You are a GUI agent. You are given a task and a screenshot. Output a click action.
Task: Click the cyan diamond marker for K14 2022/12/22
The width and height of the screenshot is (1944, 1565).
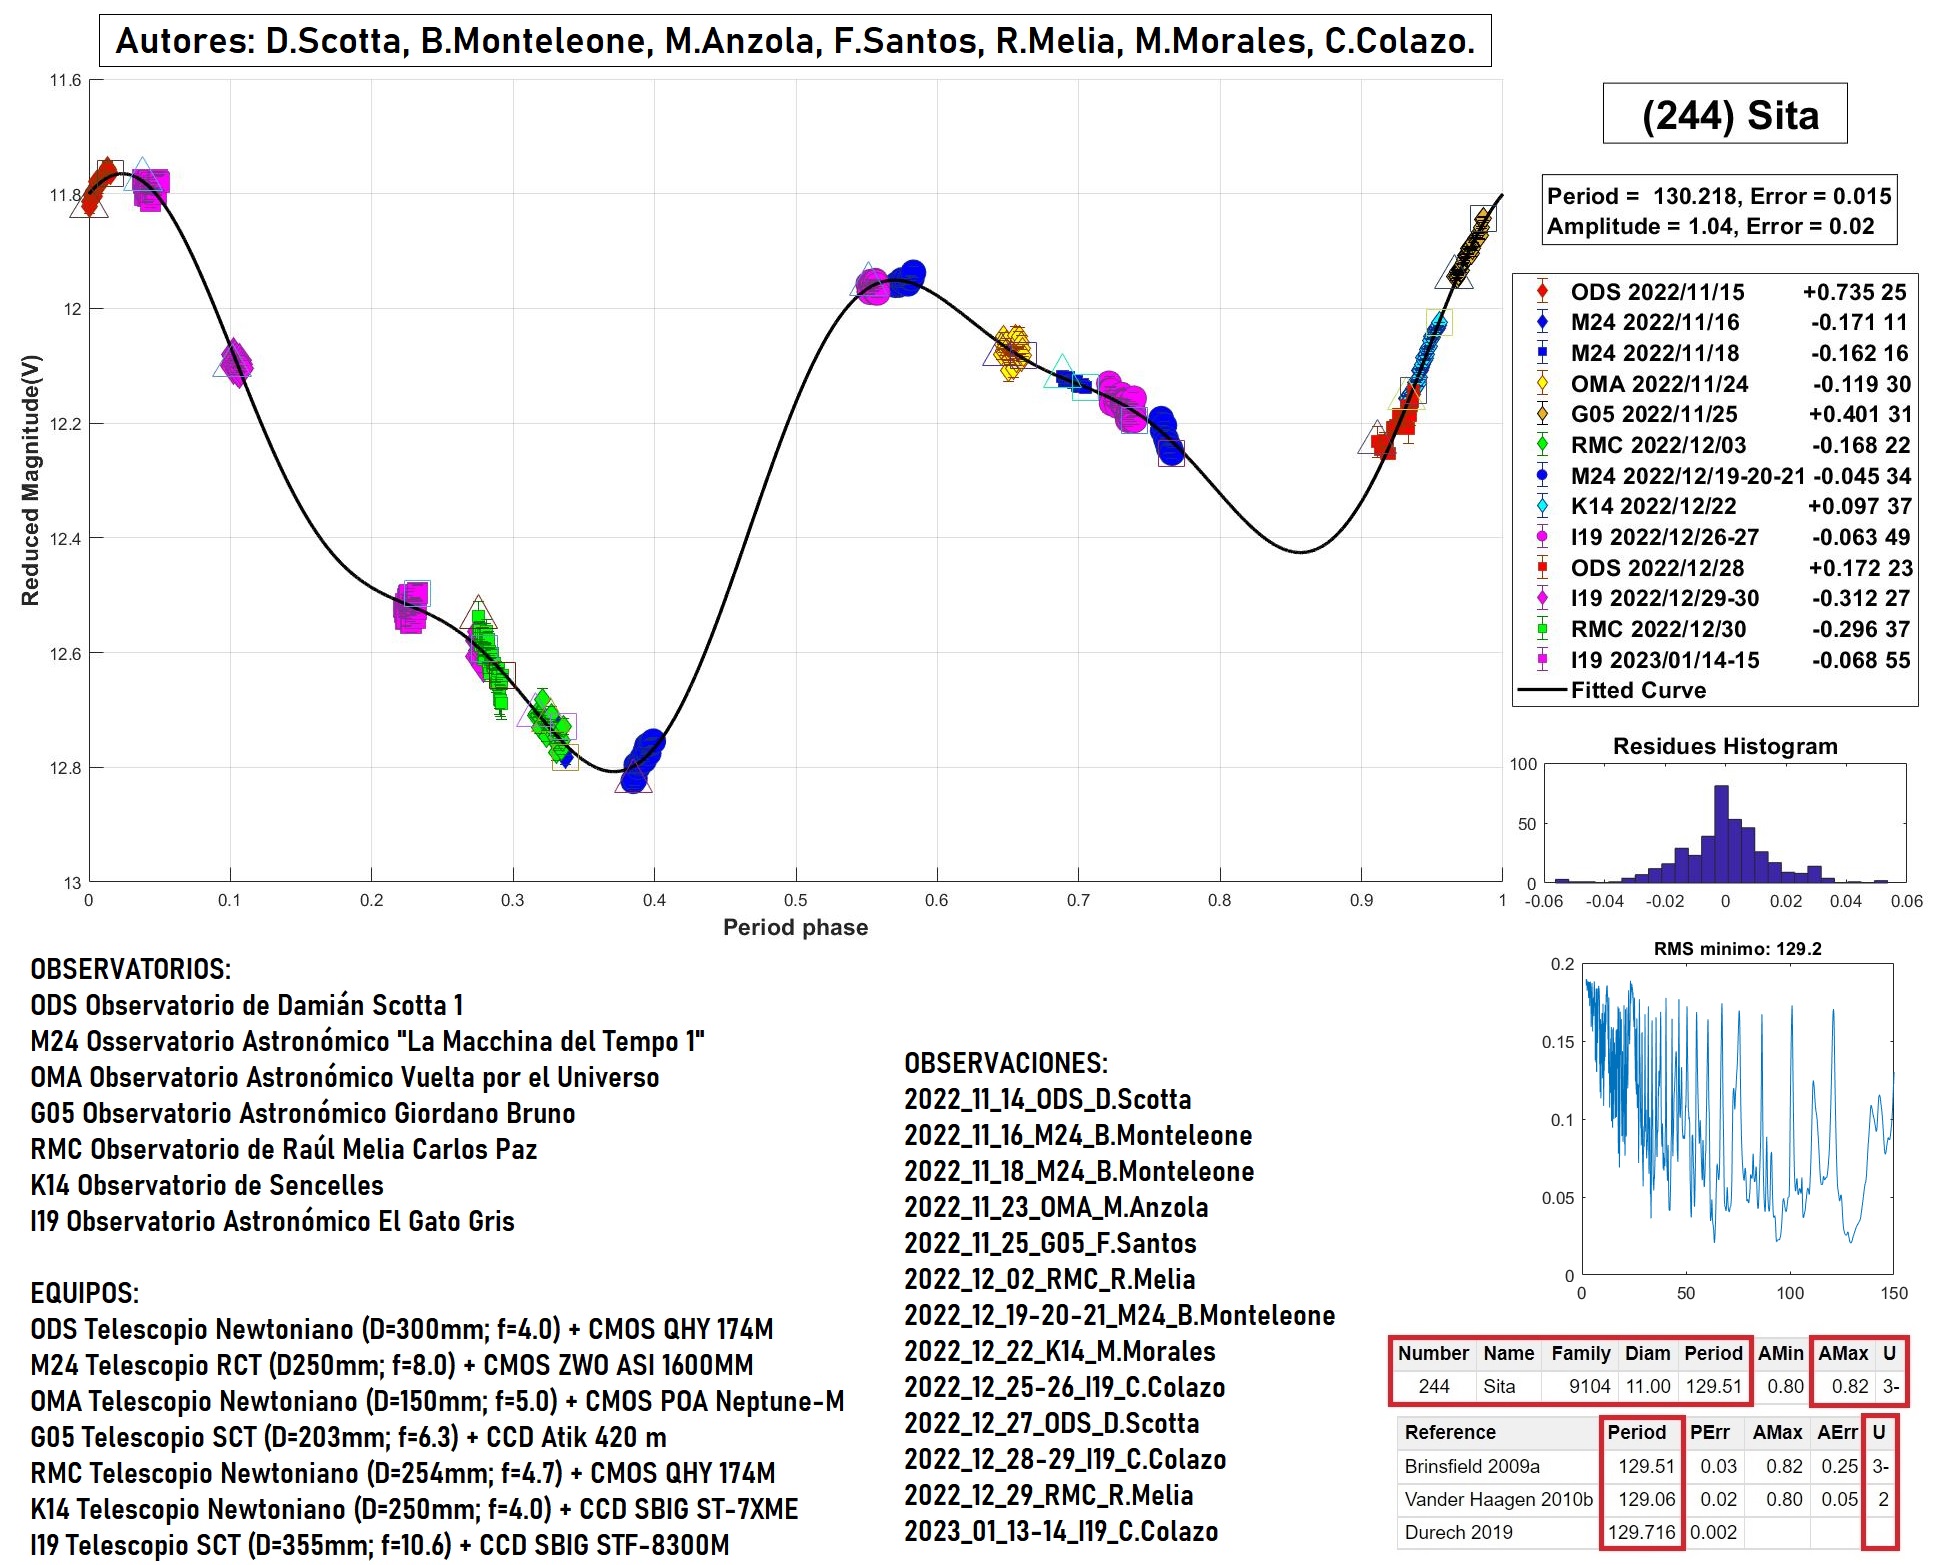(1542, 506)
